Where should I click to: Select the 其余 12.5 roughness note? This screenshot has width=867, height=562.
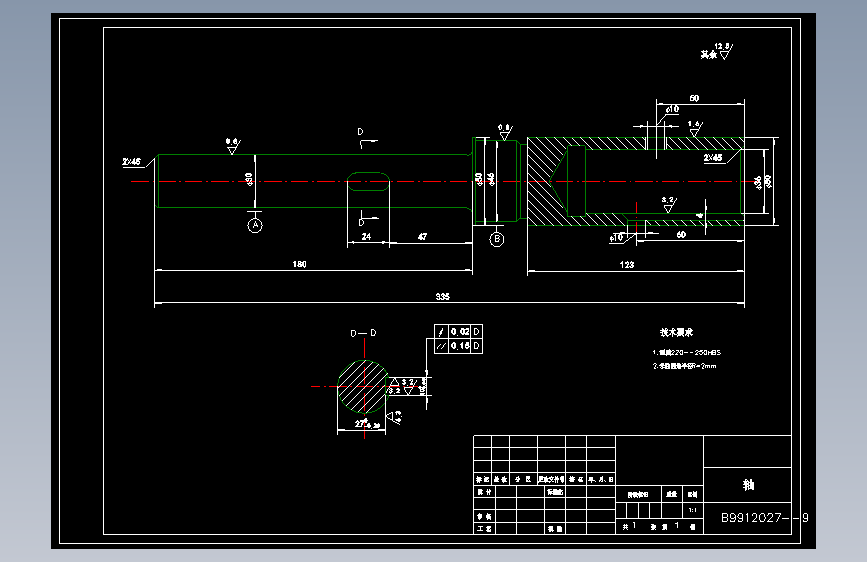coord(717,51)
